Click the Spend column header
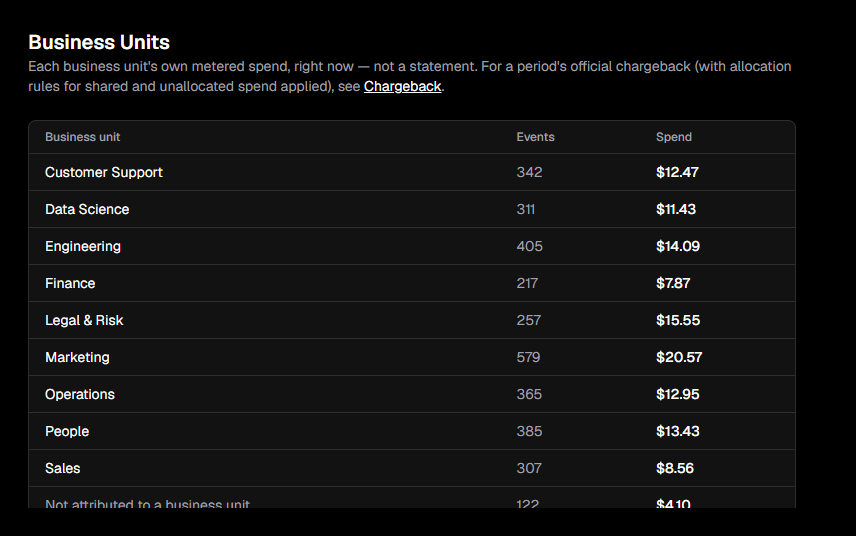Image resolution: width=856 pixels, height=536 pixels. click(x=674, y=137)
